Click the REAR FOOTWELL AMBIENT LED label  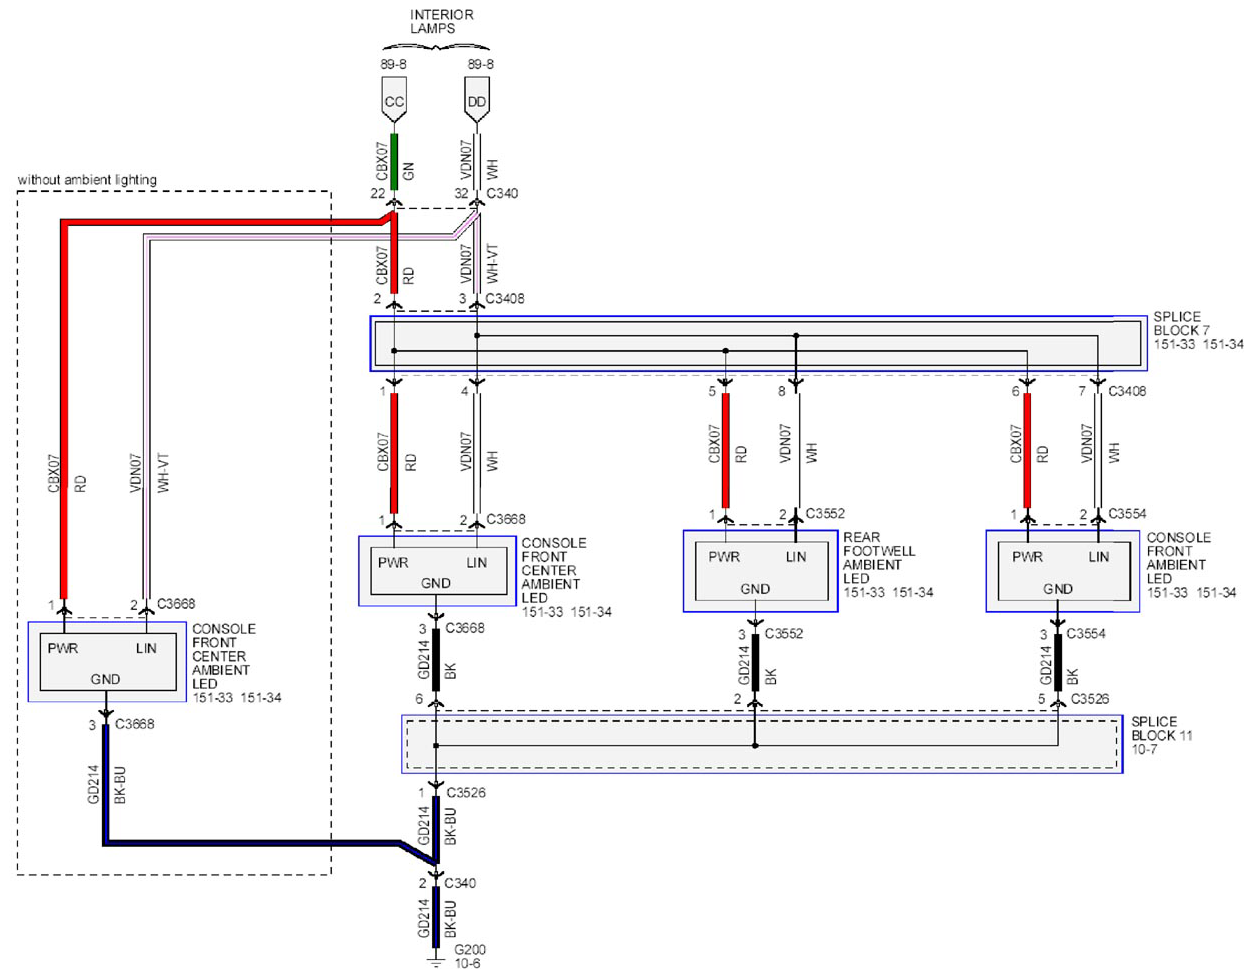[x=879, y=558]
